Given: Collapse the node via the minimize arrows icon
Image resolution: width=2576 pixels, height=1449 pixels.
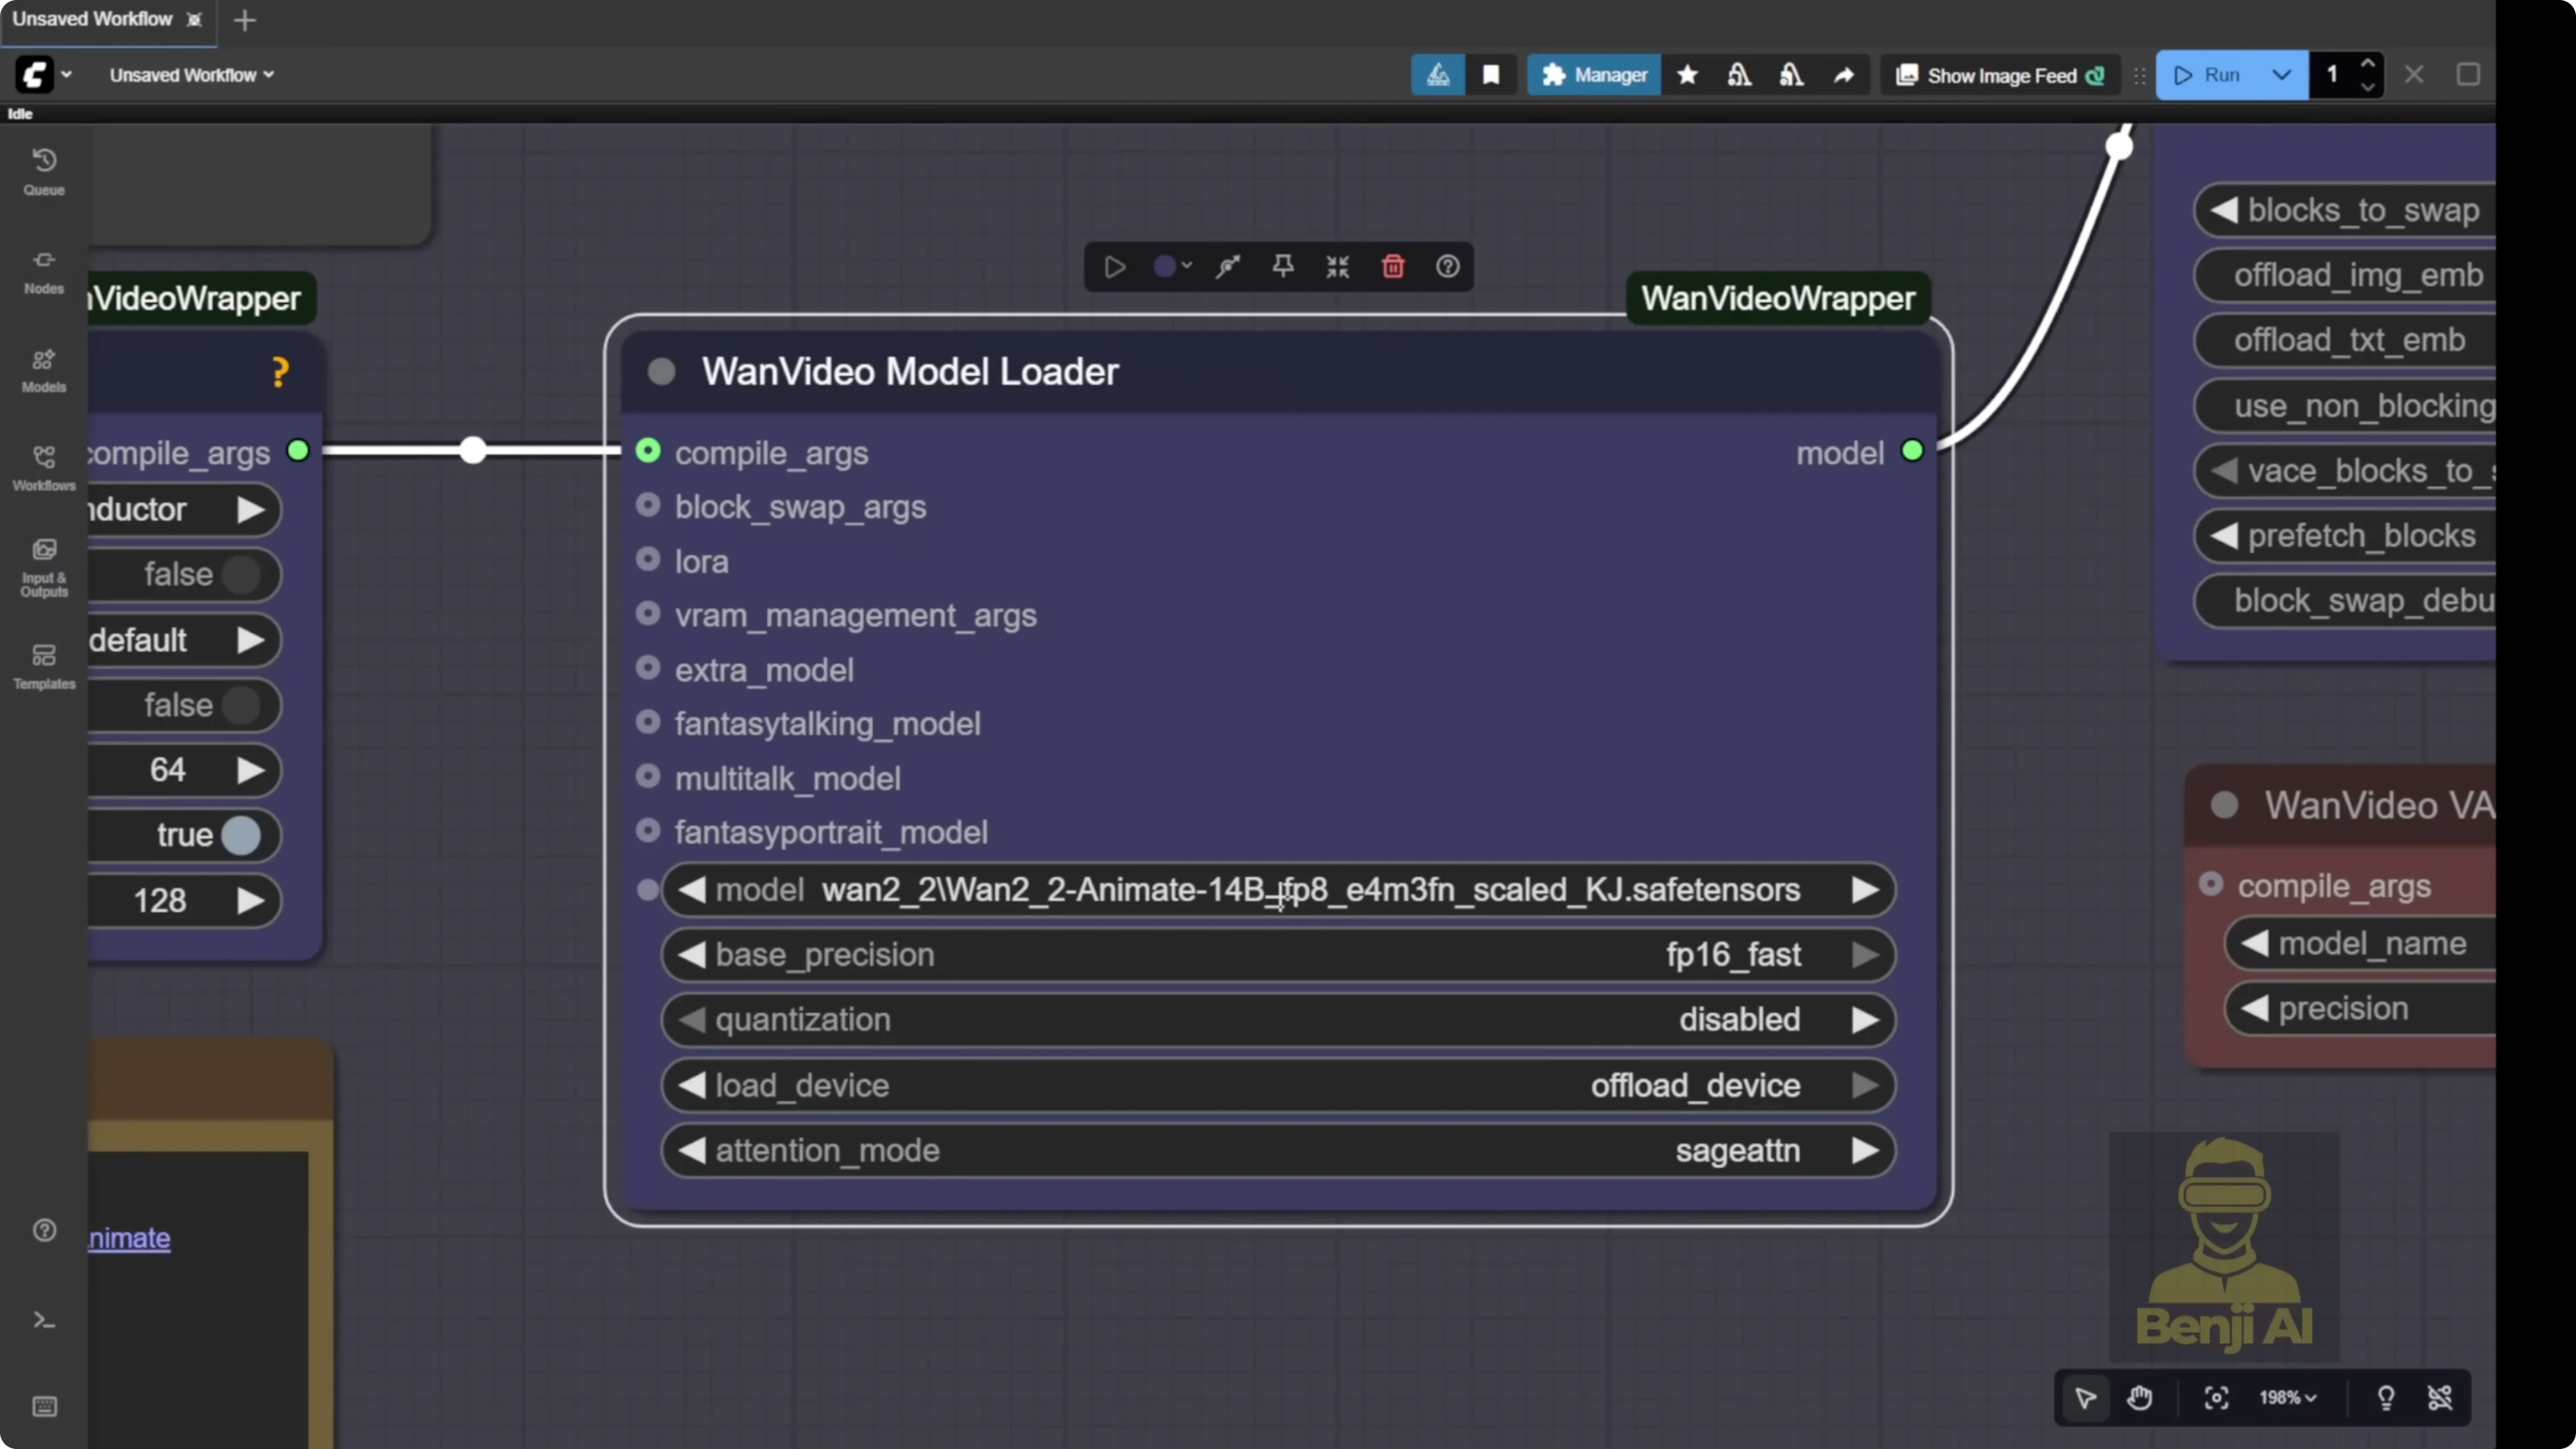Looking at the screenshot, I should coord(1337,267).
